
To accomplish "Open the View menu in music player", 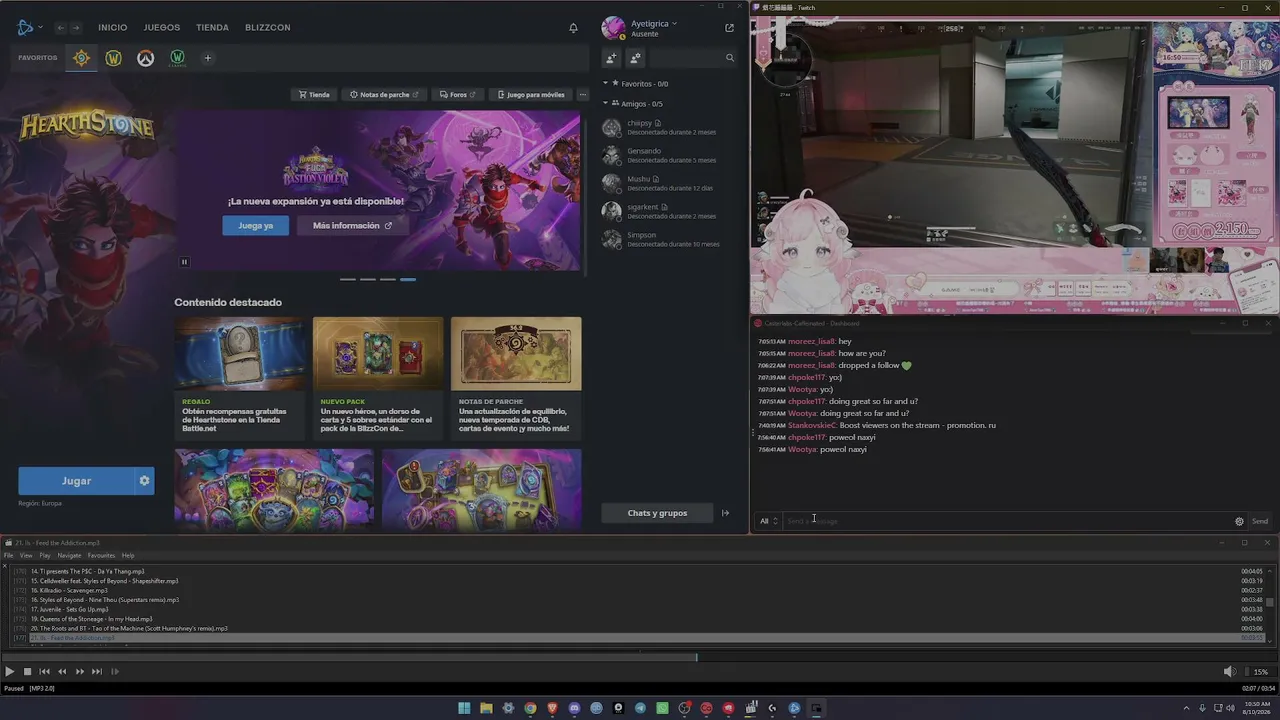I will [x=26, y=556].
